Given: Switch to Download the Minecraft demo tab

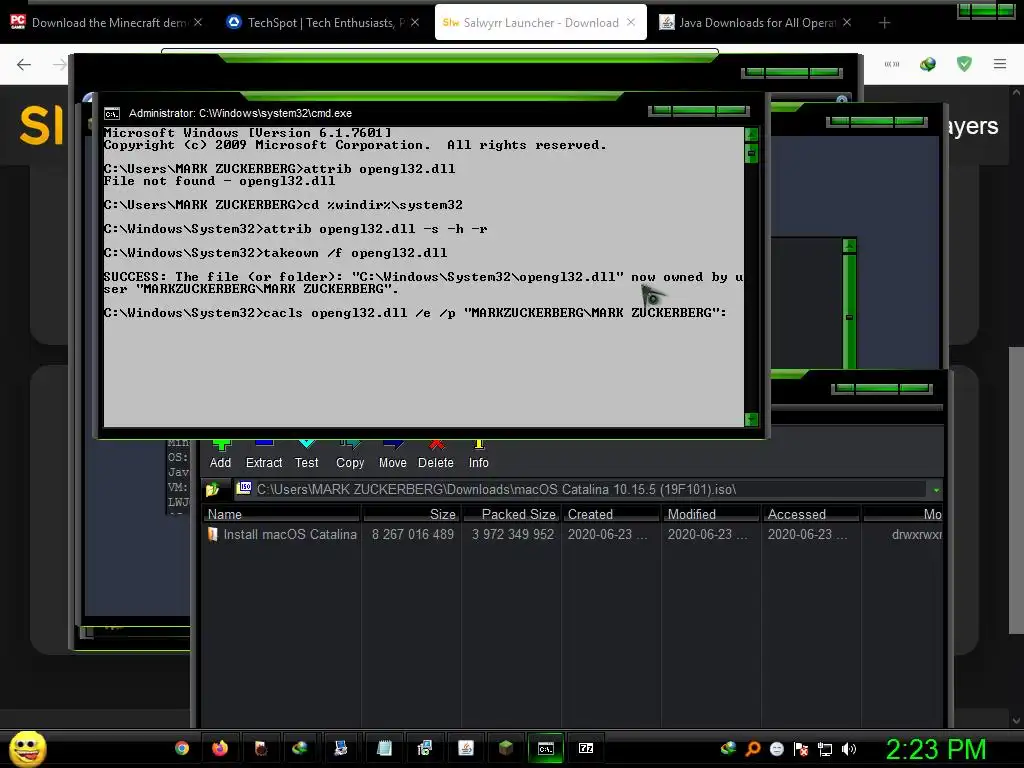Looking at the screenshot, I should pos(108,23).
